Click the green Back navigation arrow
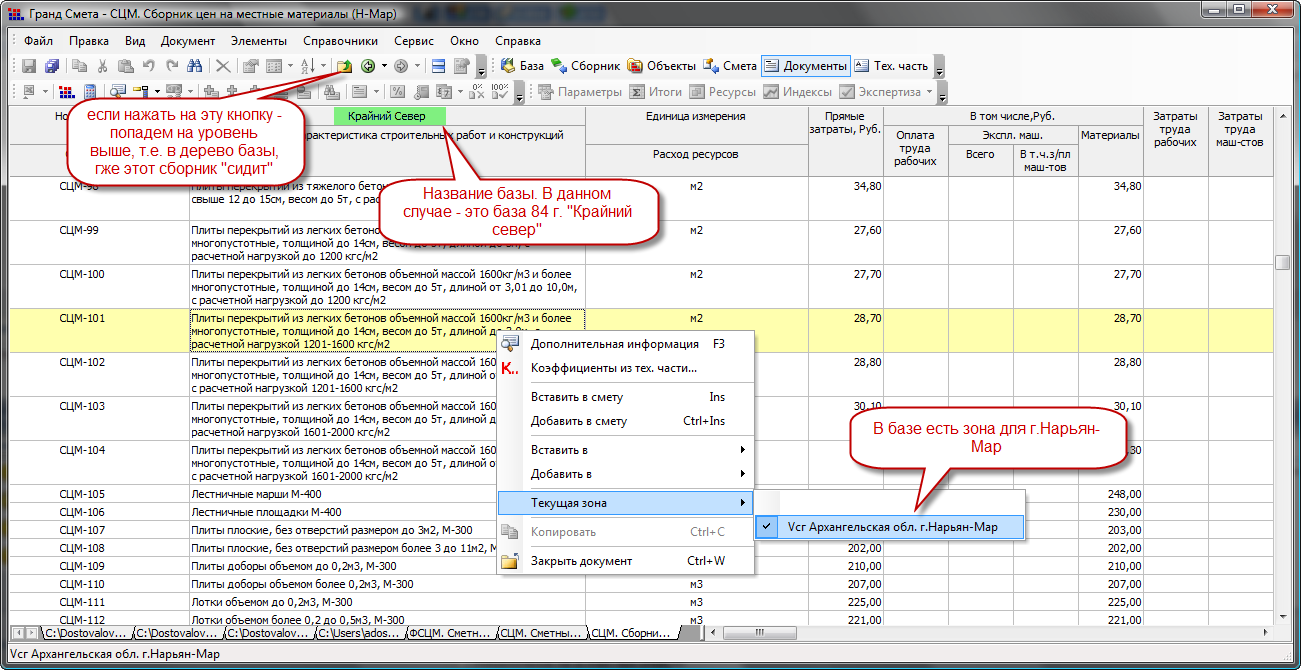The image size is (1301, 670). (368, 67)
